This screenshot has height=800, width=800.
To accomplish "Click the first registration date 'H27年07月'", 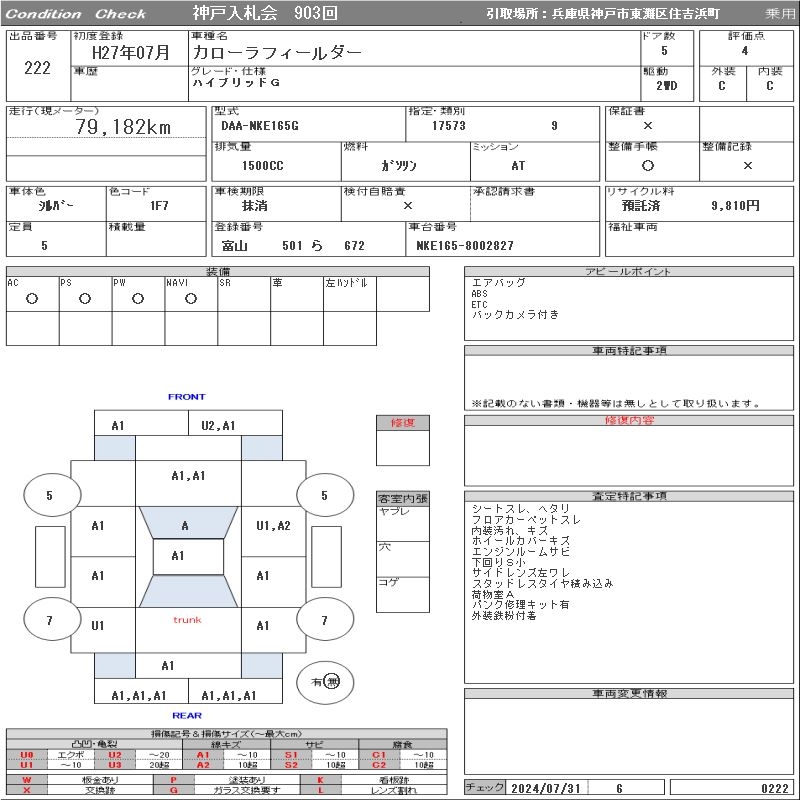I will click(131, 53).
